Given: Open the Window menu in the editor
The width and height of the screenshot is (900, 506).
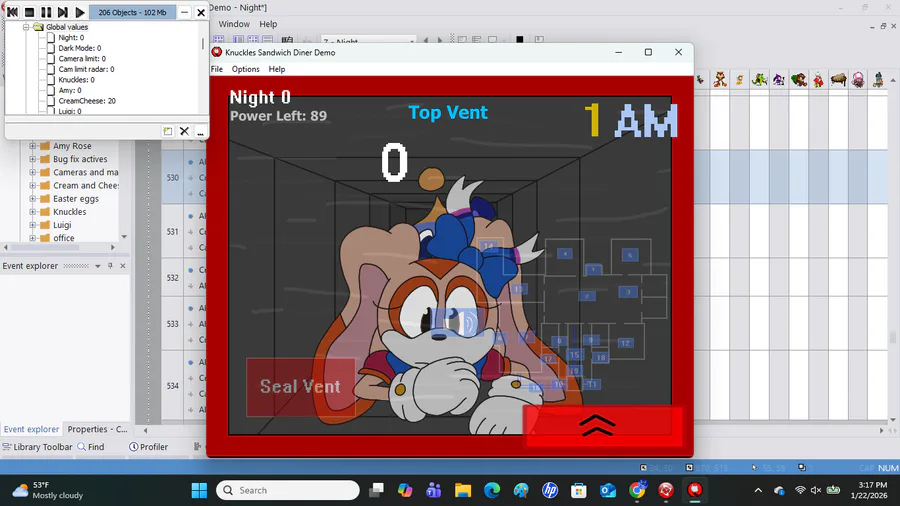Looking at the screenshot, I should click(234, 24).
